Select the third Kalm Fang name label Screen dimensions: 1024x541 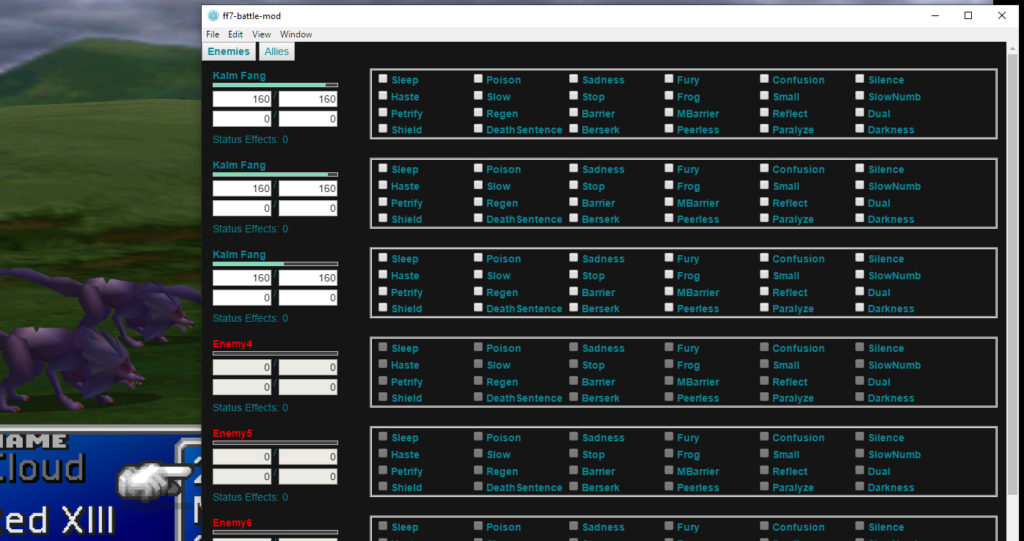coord(239,255)
